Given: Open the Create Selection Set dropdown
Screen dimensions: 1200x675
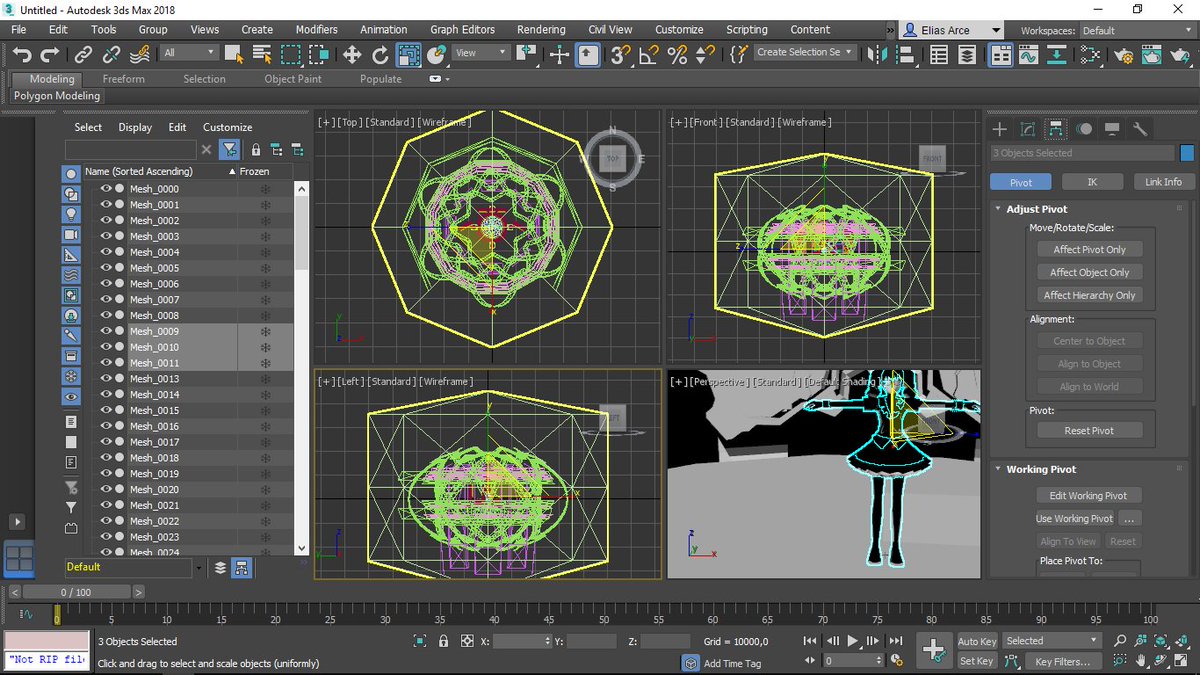Looking at the screenshot, I should tap(805, 52).
